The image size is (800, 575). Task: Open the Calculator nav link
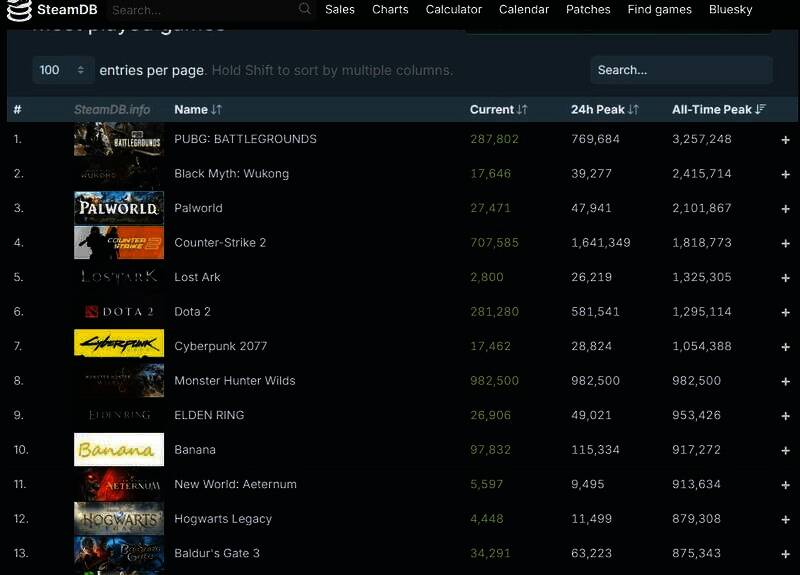pyautogui.click(x=454, y=9)
